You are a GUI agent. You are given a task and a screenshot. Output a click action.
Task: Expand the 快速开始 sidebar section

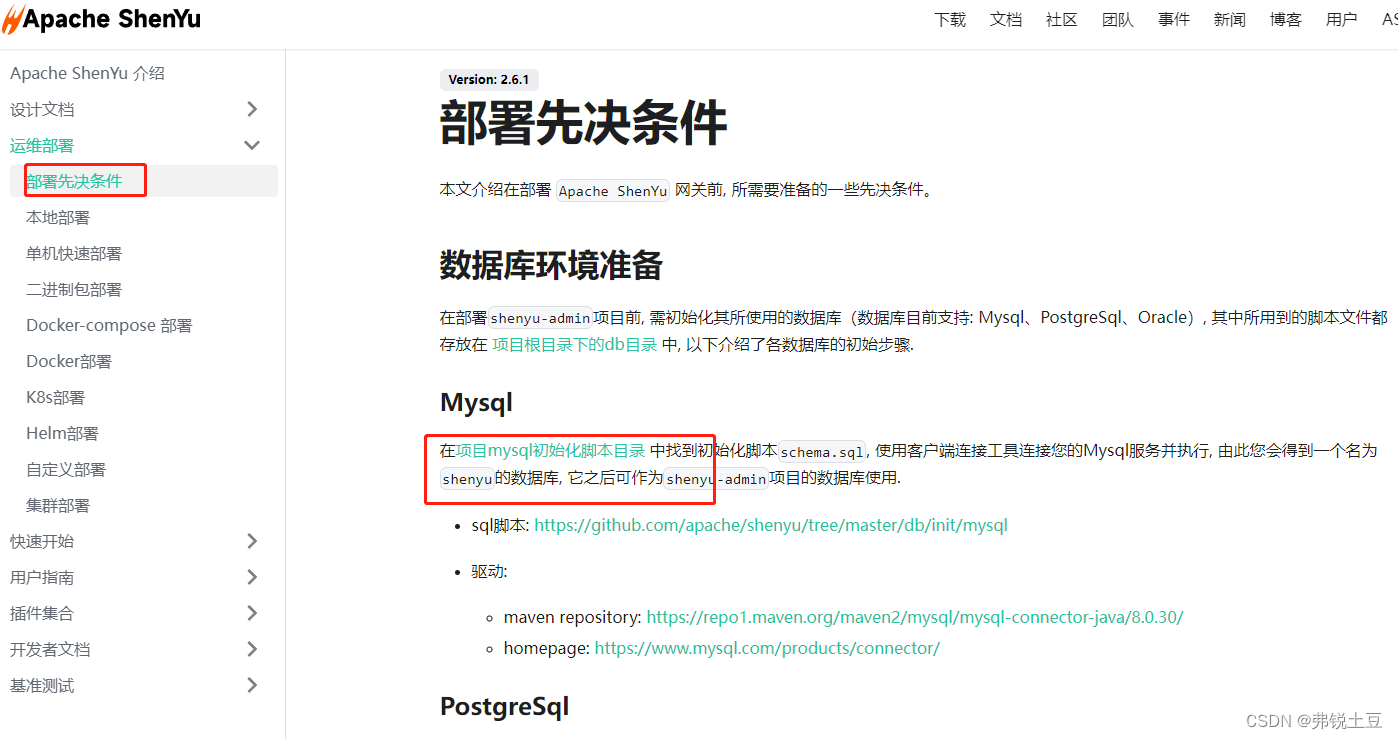[252, 541]
